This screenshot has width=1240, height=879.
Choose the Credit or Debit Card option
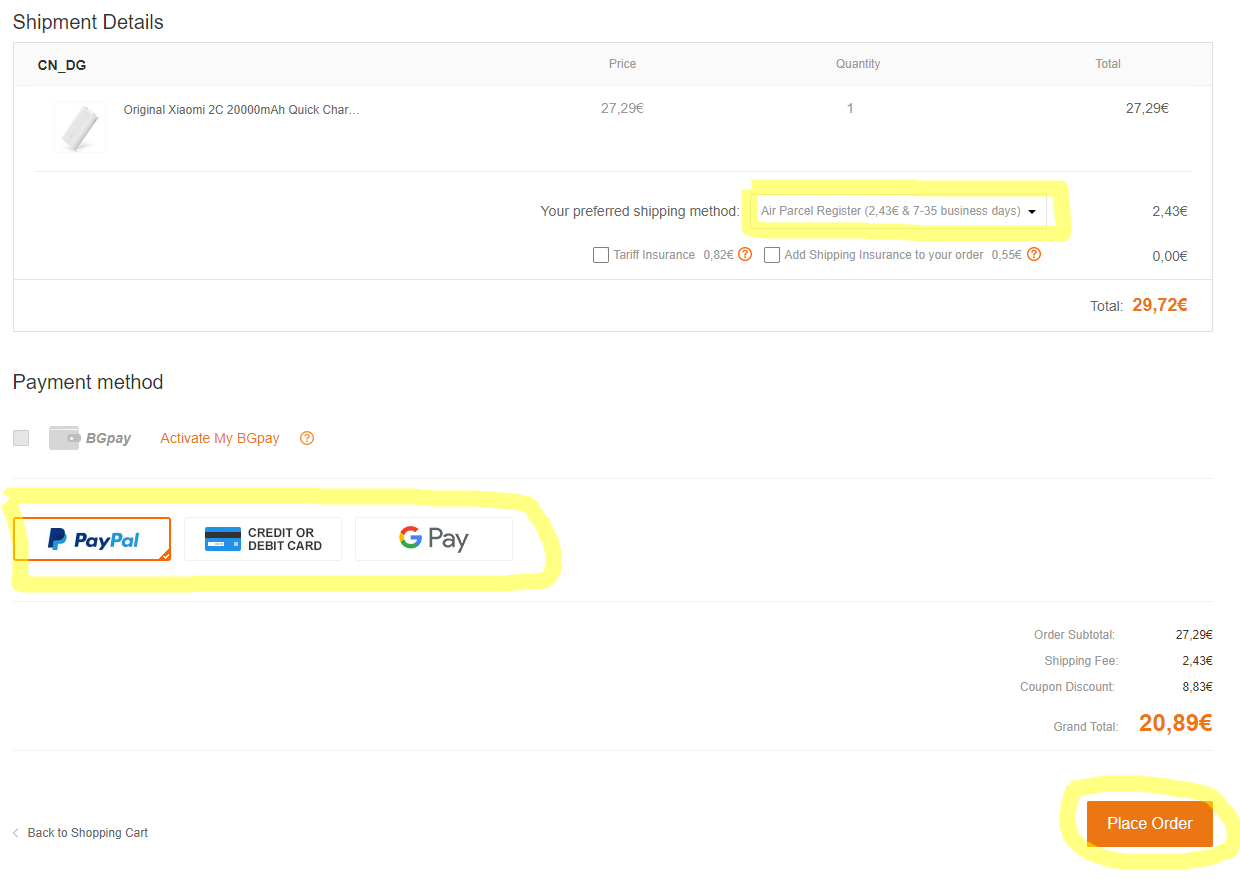click(x=263, y=539)
